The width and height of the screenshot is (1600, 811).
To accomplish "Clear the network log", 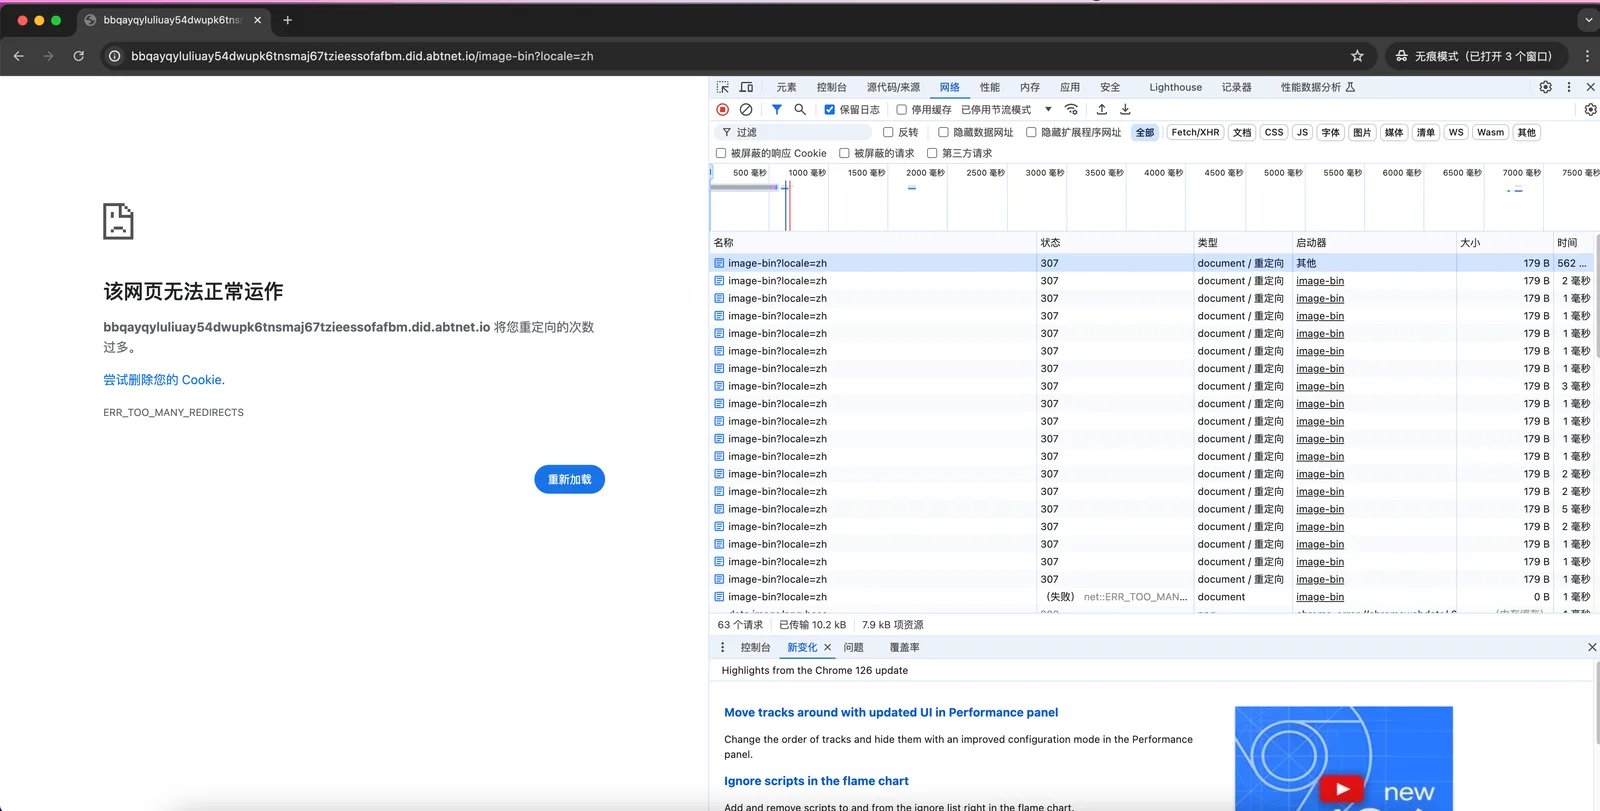I will 746,109.
